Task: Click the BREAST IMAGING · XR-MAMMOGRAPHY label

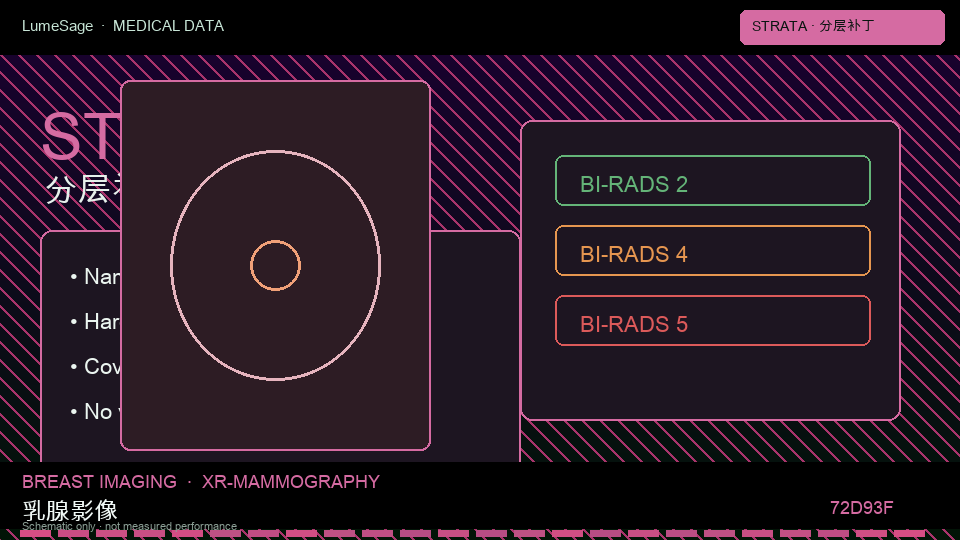Action: tap(201, 482)
